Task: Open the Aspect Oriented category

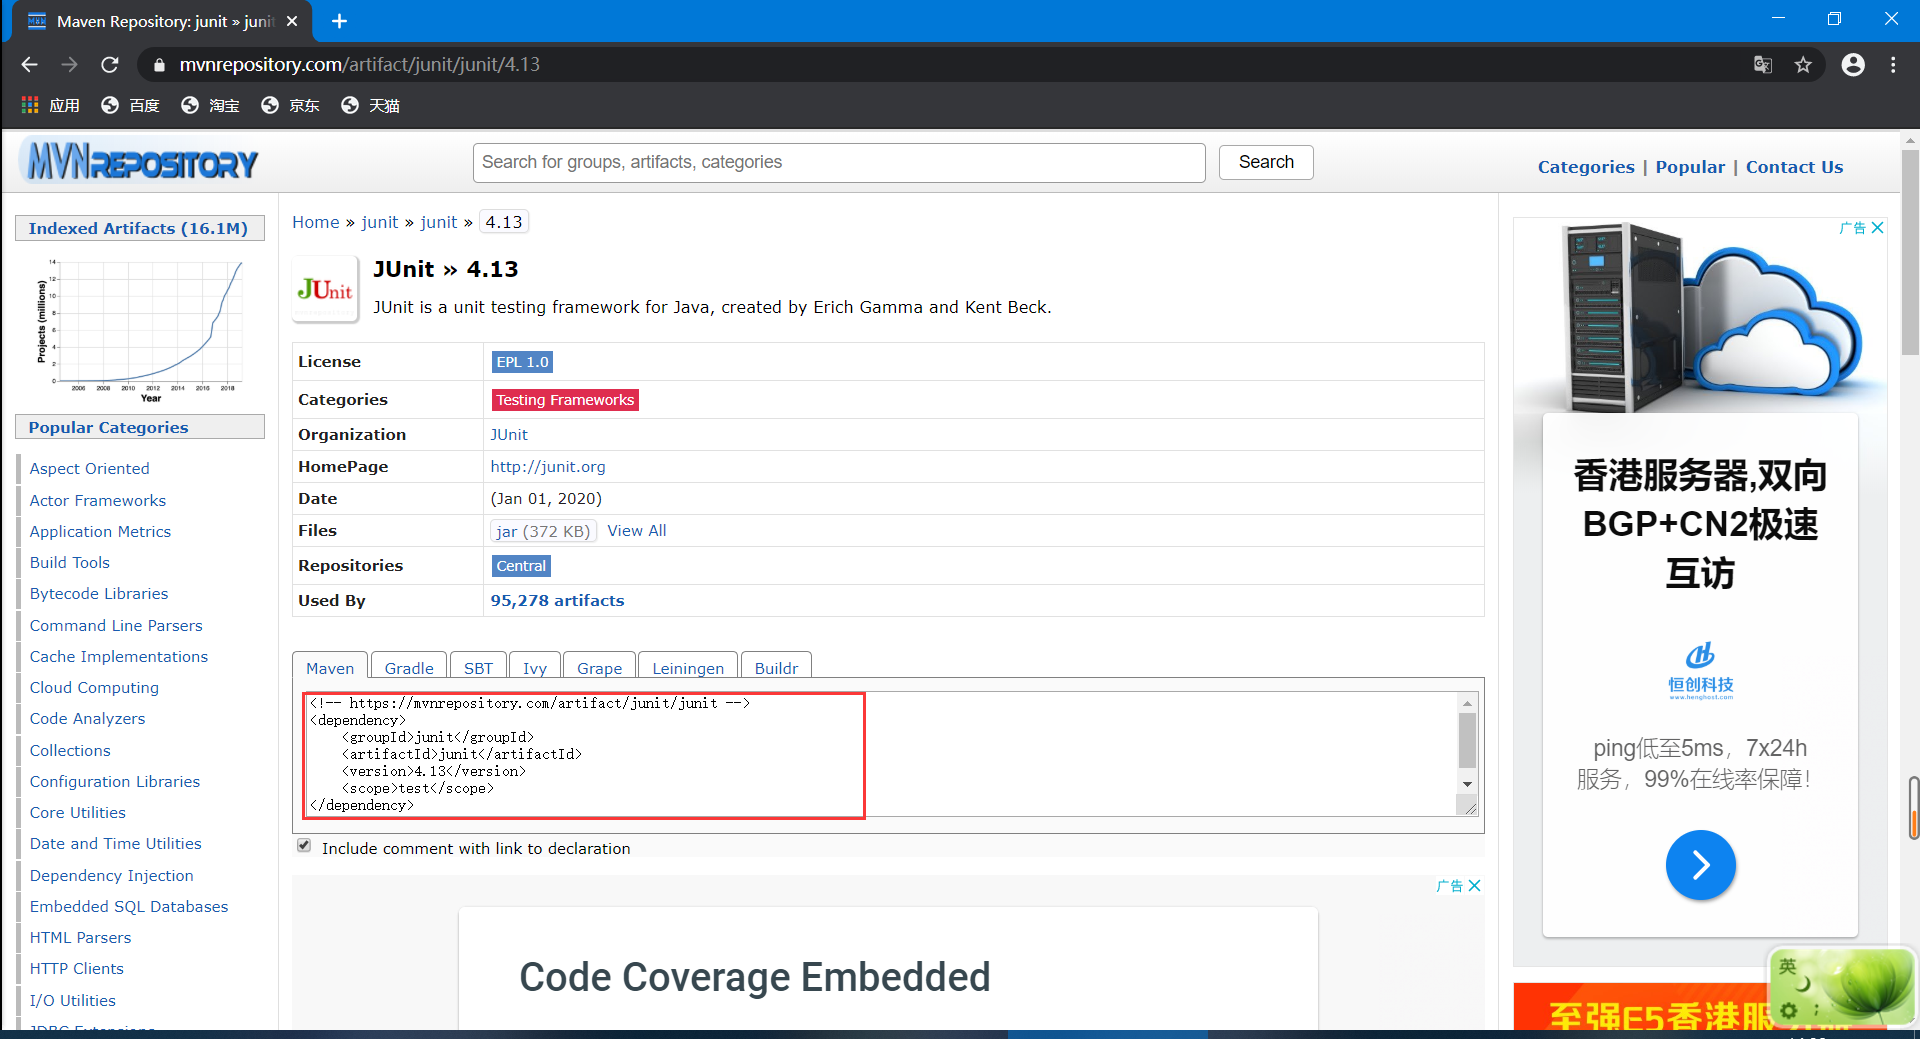Action: click(89, 468)
